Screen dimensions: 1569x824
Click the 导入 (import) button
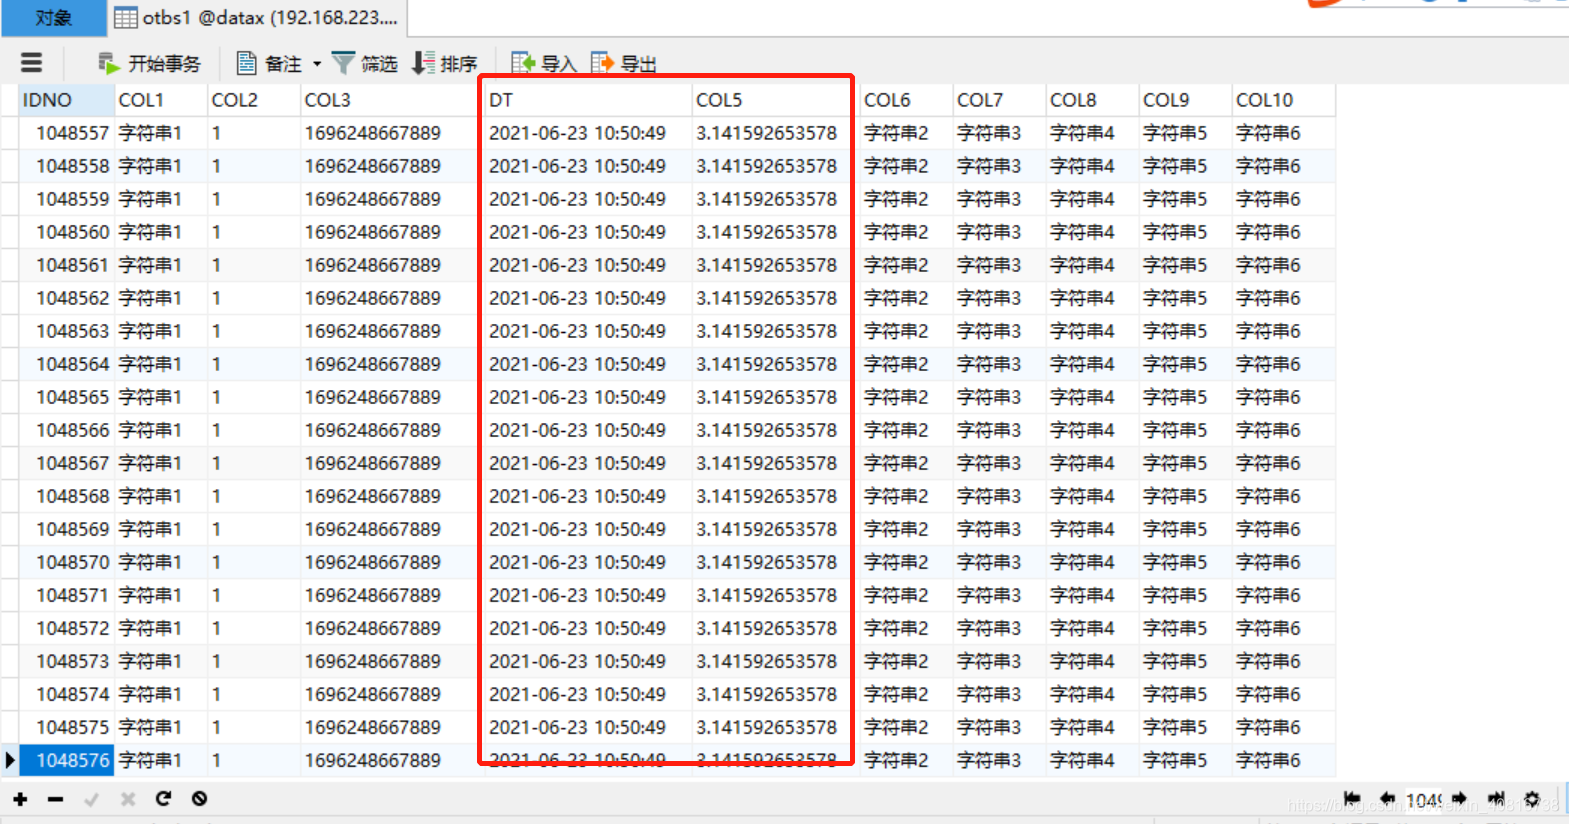[544, 64]
